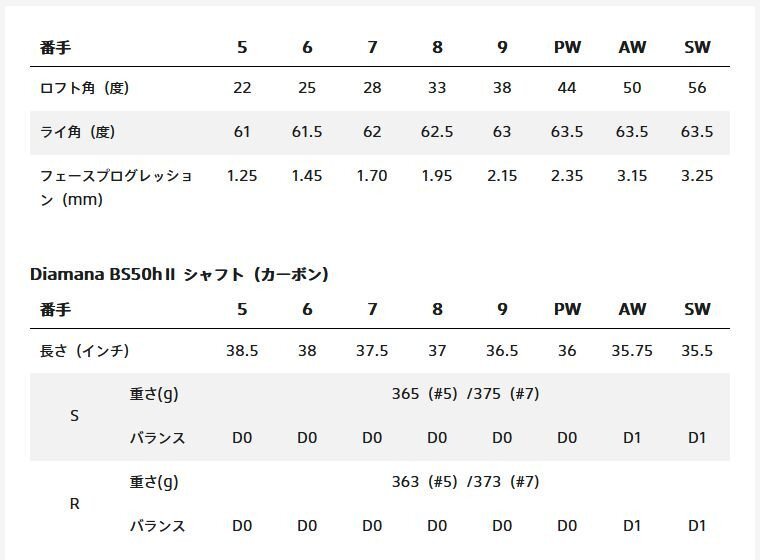Click the ロフト角（度） row label
The image size is (760, 560).
84,88
